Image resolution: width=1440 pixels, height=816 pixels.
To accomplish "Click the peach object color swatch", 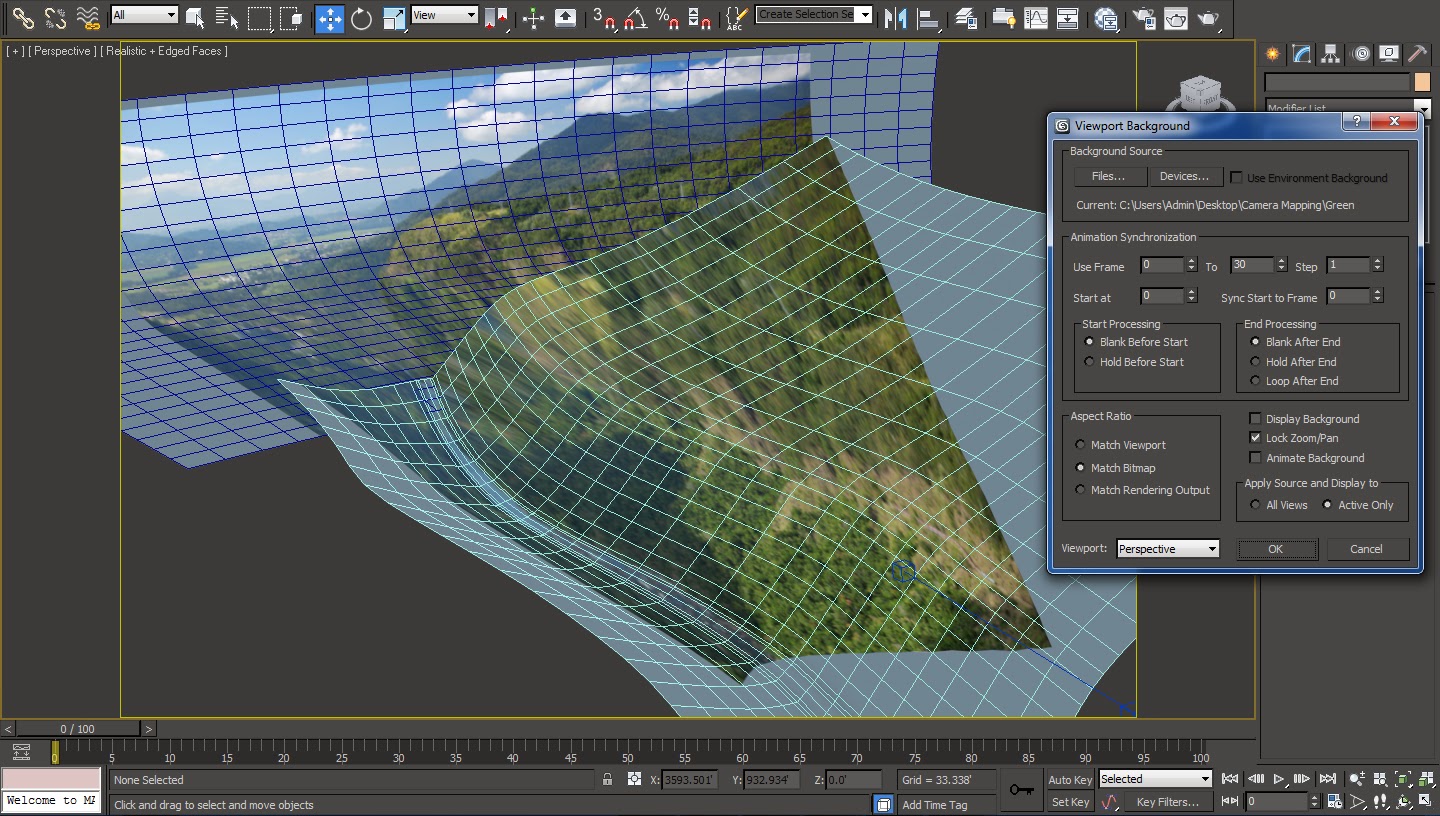I will (x=1423, y=82).
